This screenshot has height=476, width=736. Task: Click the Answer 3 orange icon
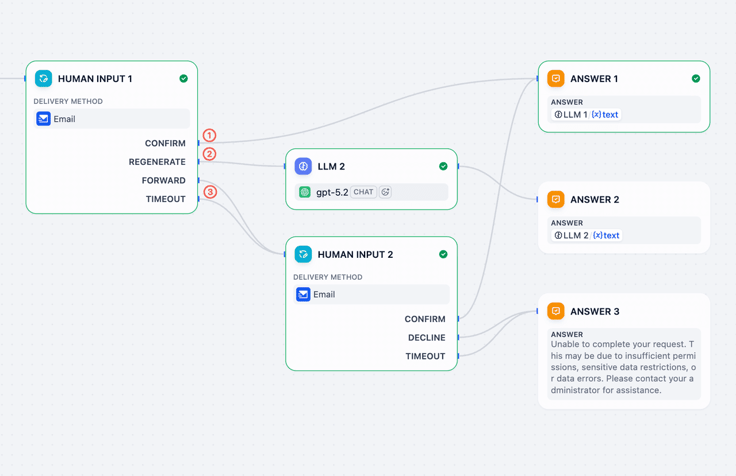(x=556, y=311)
